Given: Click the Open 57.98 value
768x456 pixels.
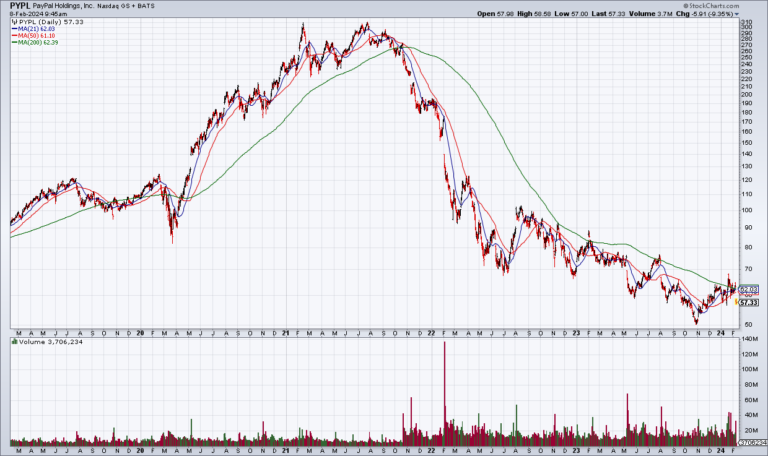Looking at the screenshot, I should [495, 14].
